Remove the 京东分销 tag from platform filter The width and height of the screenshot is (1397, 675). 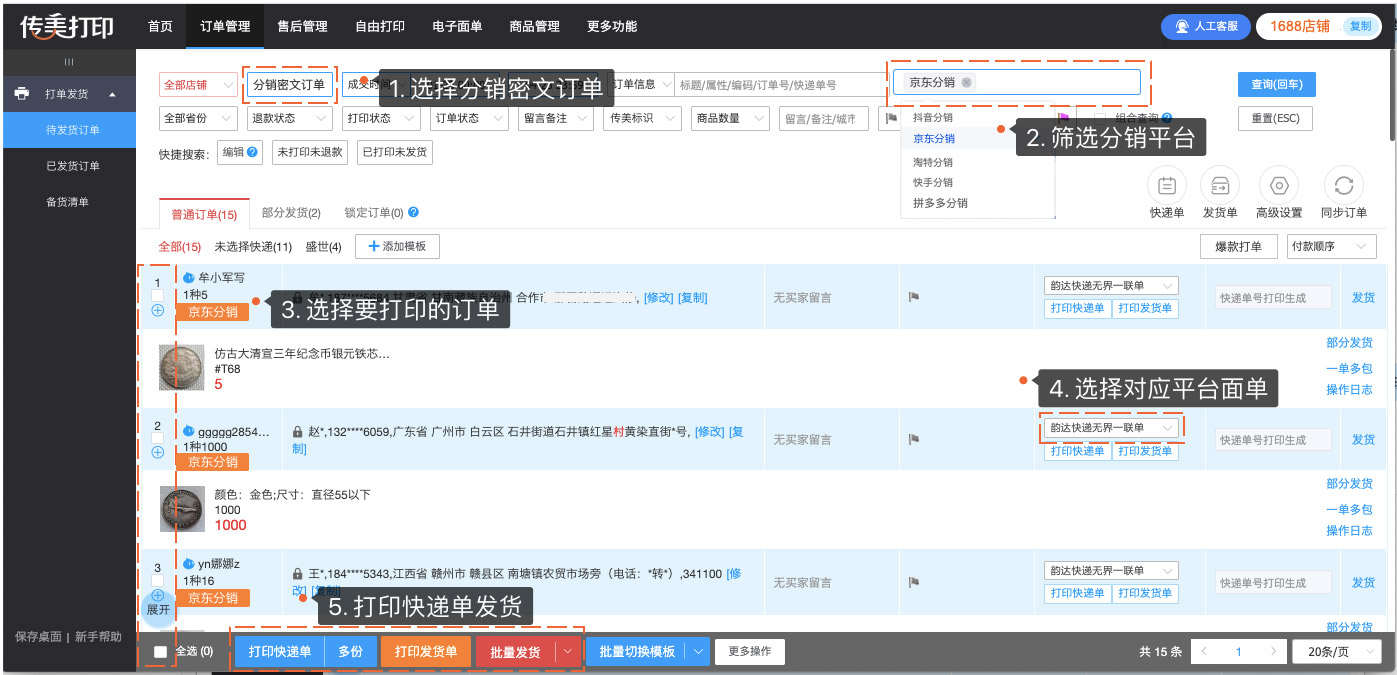[966, 83]
